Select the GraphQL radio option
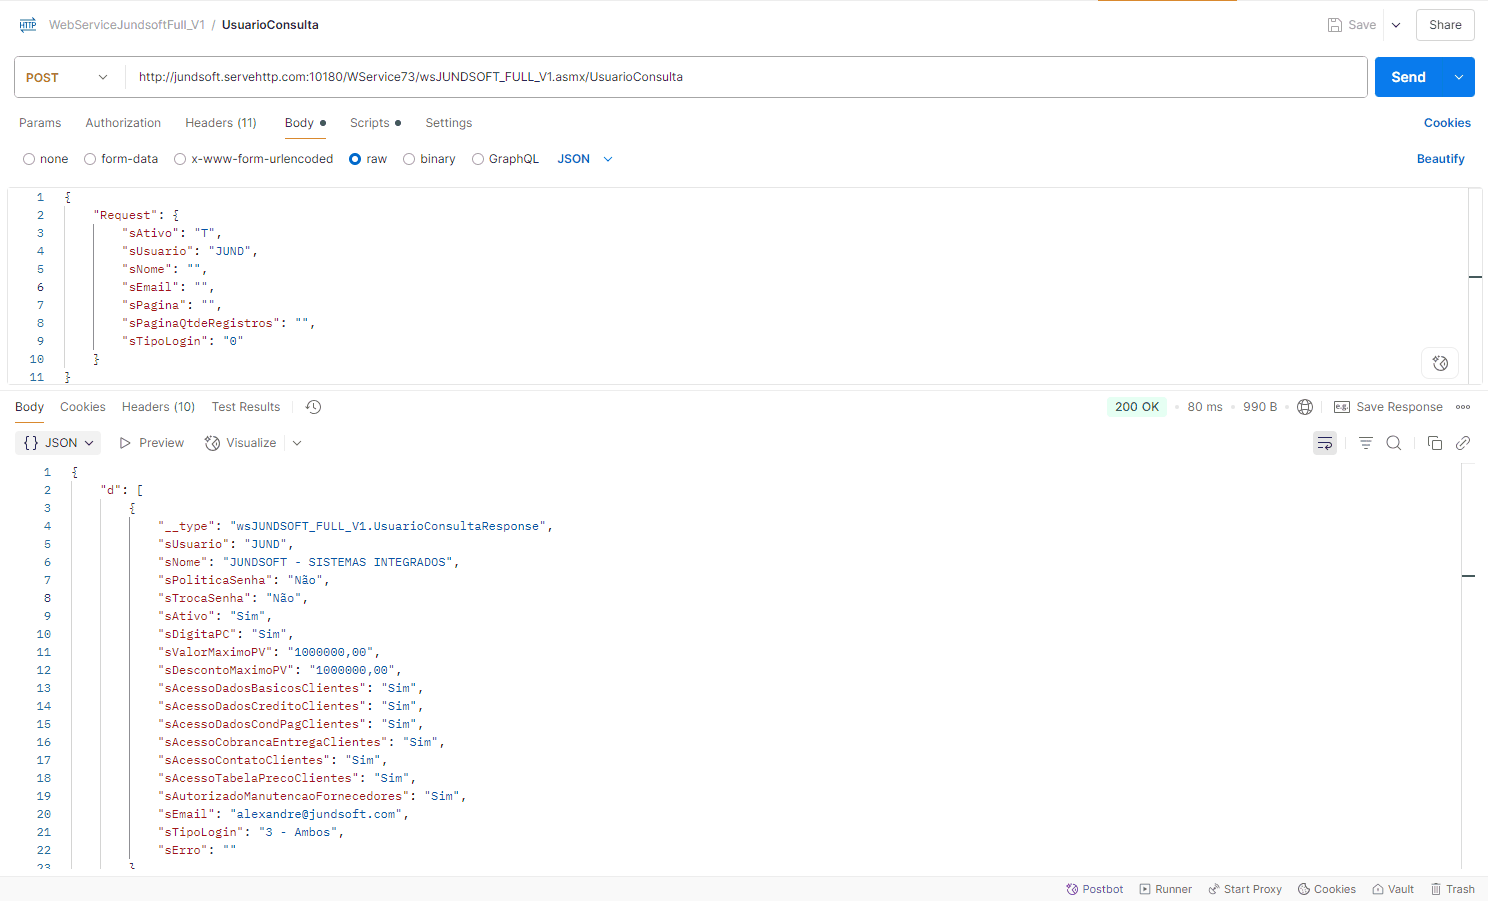This screenshot has width=1488, height=901. tap(478, 159)
